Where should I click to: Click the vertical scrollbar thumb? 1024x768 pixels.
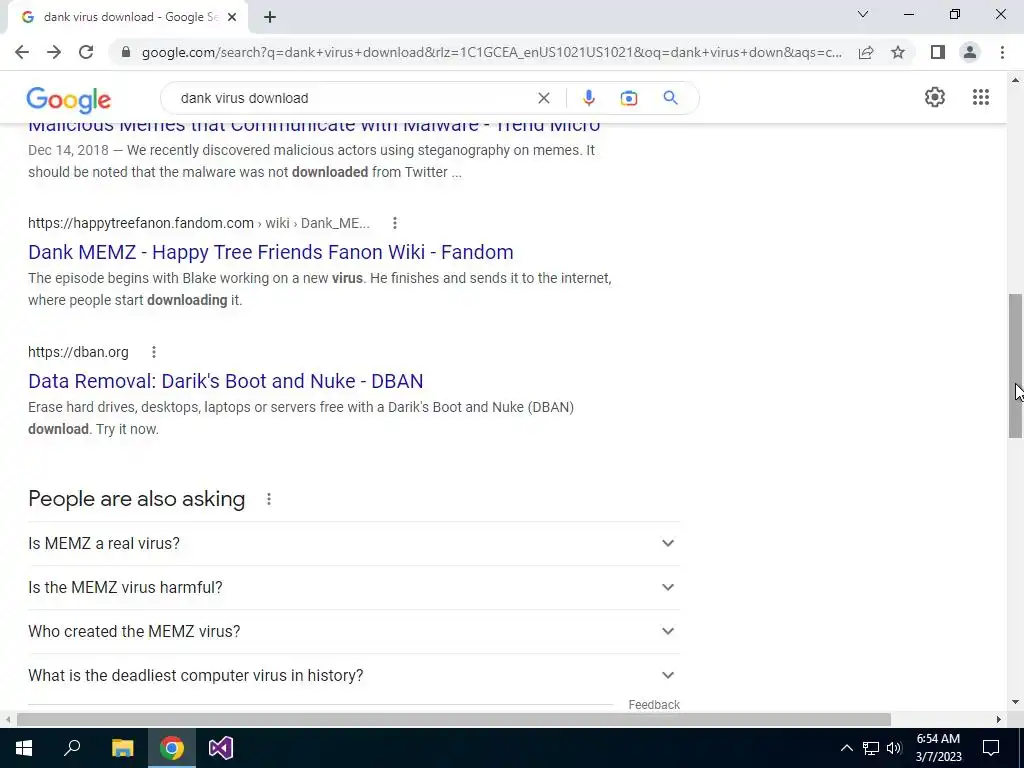click(1015, 366)
